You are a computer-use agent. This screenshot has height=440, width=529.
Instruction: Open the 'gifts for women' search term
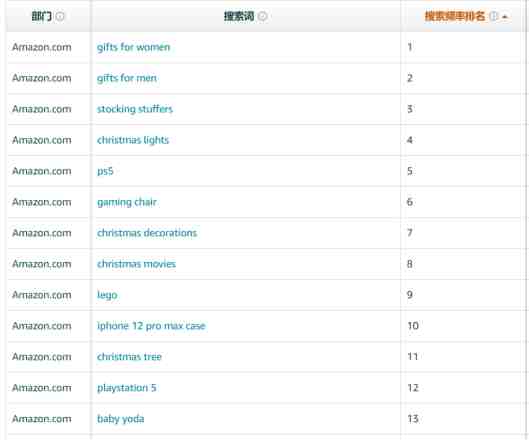134,47
